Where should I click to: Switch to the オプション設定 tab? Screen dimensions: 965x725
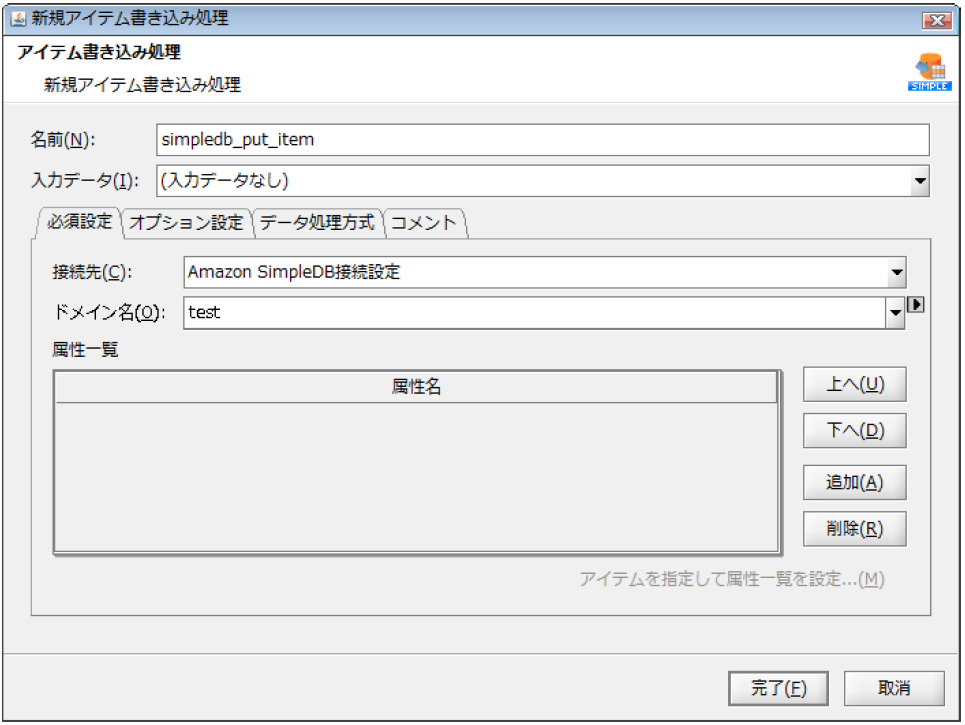[x=186, y=222]
